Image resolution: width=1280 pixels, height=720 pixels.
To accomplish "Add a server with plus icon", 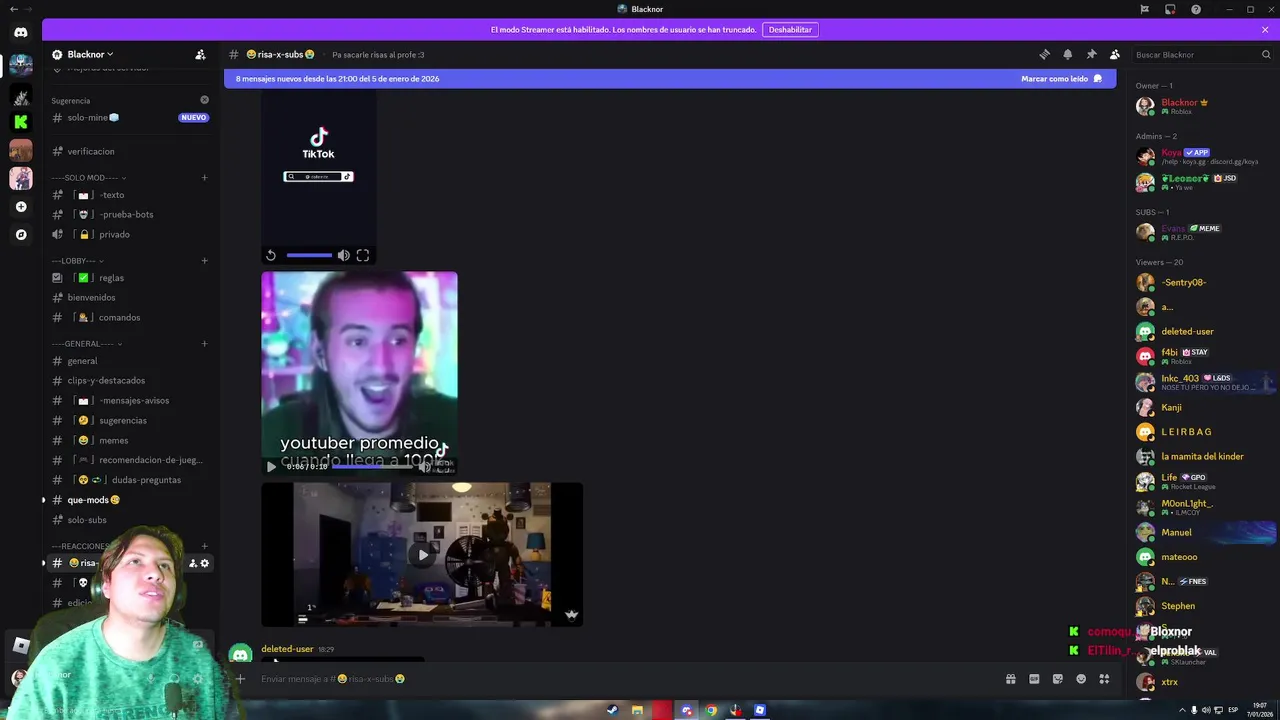I will pos(21,207).
